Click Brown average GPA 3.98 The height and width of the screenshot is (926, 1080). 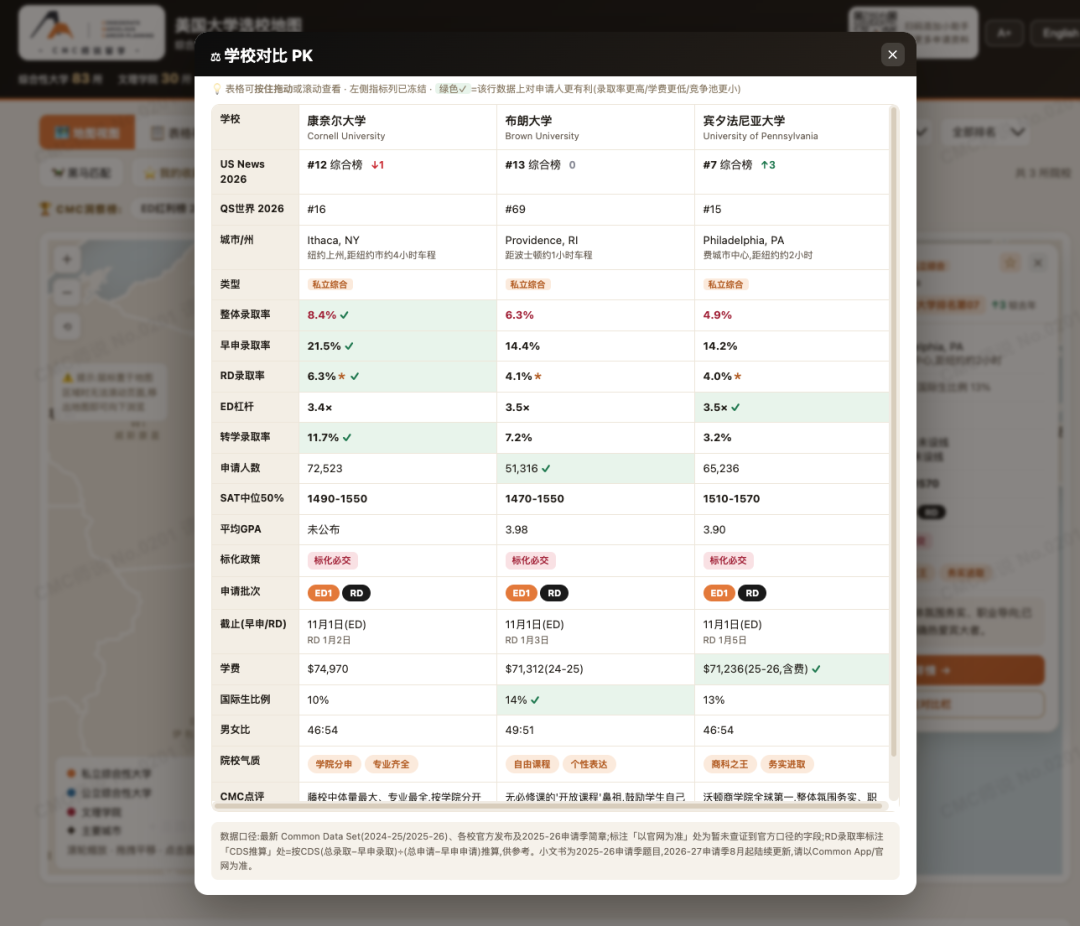coord(517,530)
